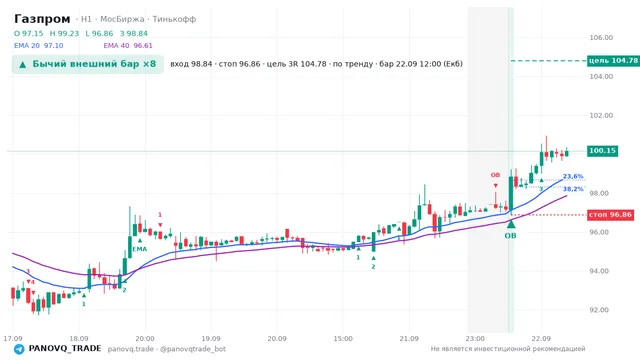Click the red OB marker above the candles
Screen dimensions: 640x360
495,175
